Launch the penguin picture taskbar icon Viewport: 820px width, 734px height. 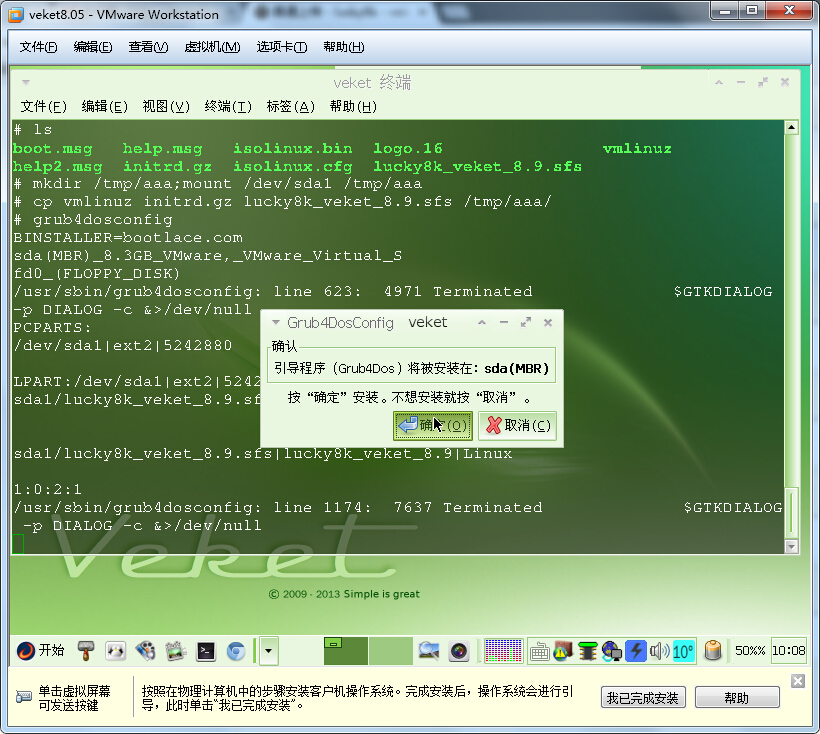pos(116,651)
